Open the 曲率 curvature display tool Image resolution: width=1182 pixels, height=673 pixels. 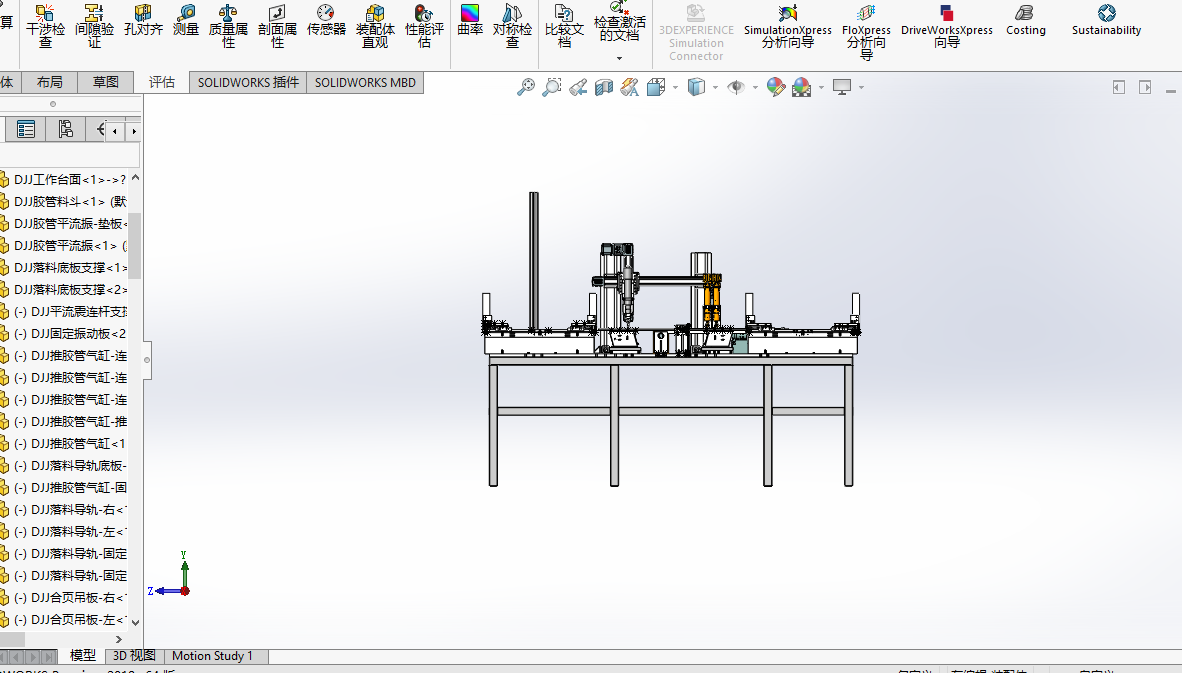pos(470,22)
